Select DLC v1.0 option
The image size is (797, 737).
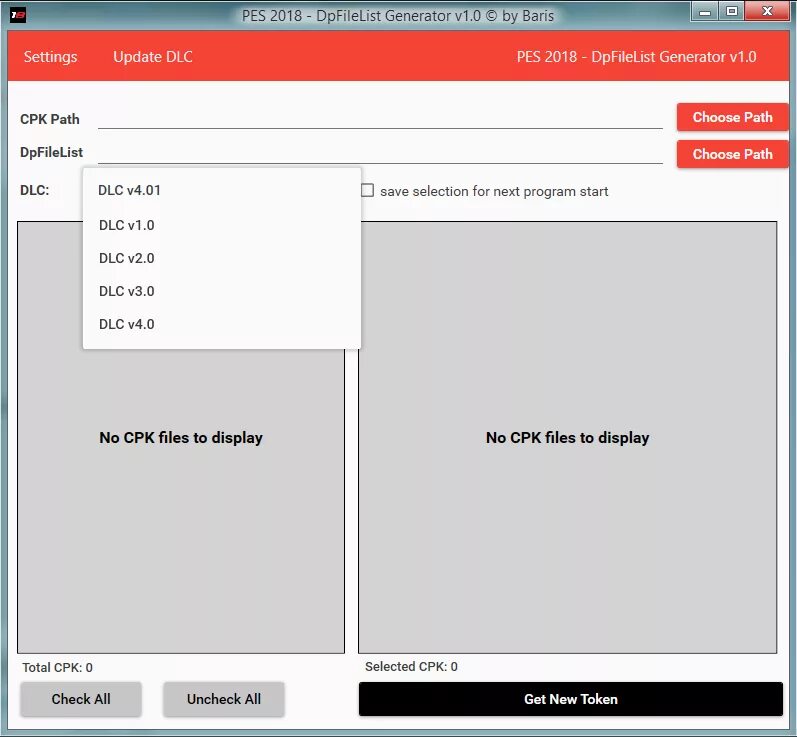coord(222,225)
